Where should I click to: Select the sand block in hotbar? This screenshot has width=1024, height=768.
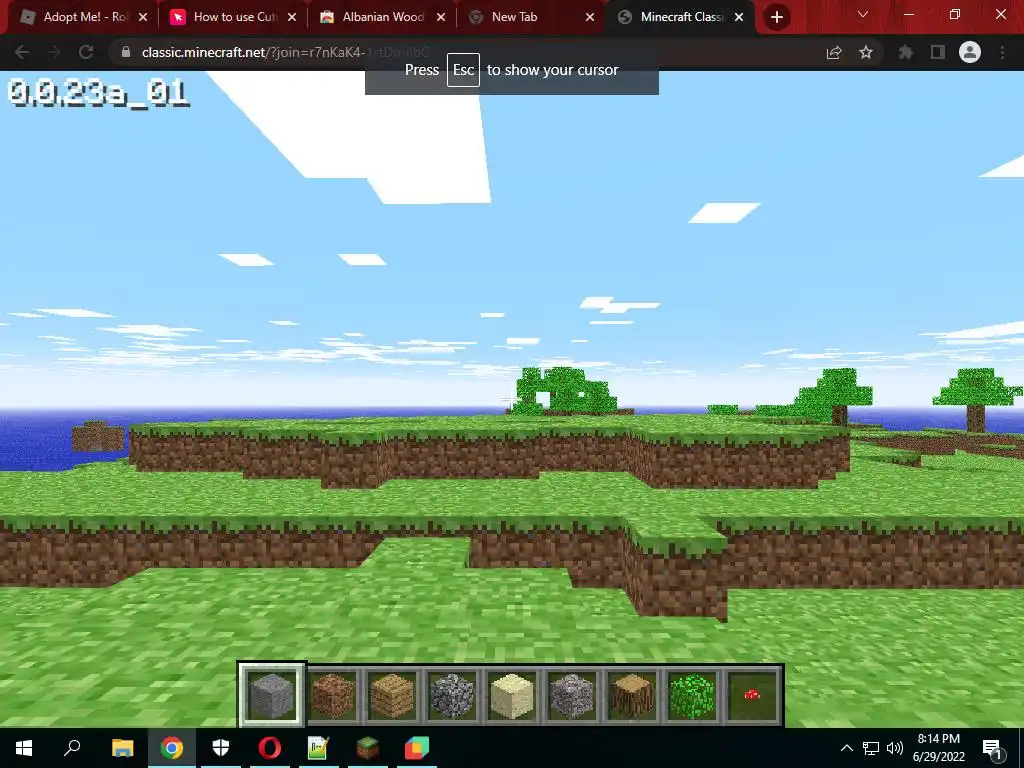(512, 696)
